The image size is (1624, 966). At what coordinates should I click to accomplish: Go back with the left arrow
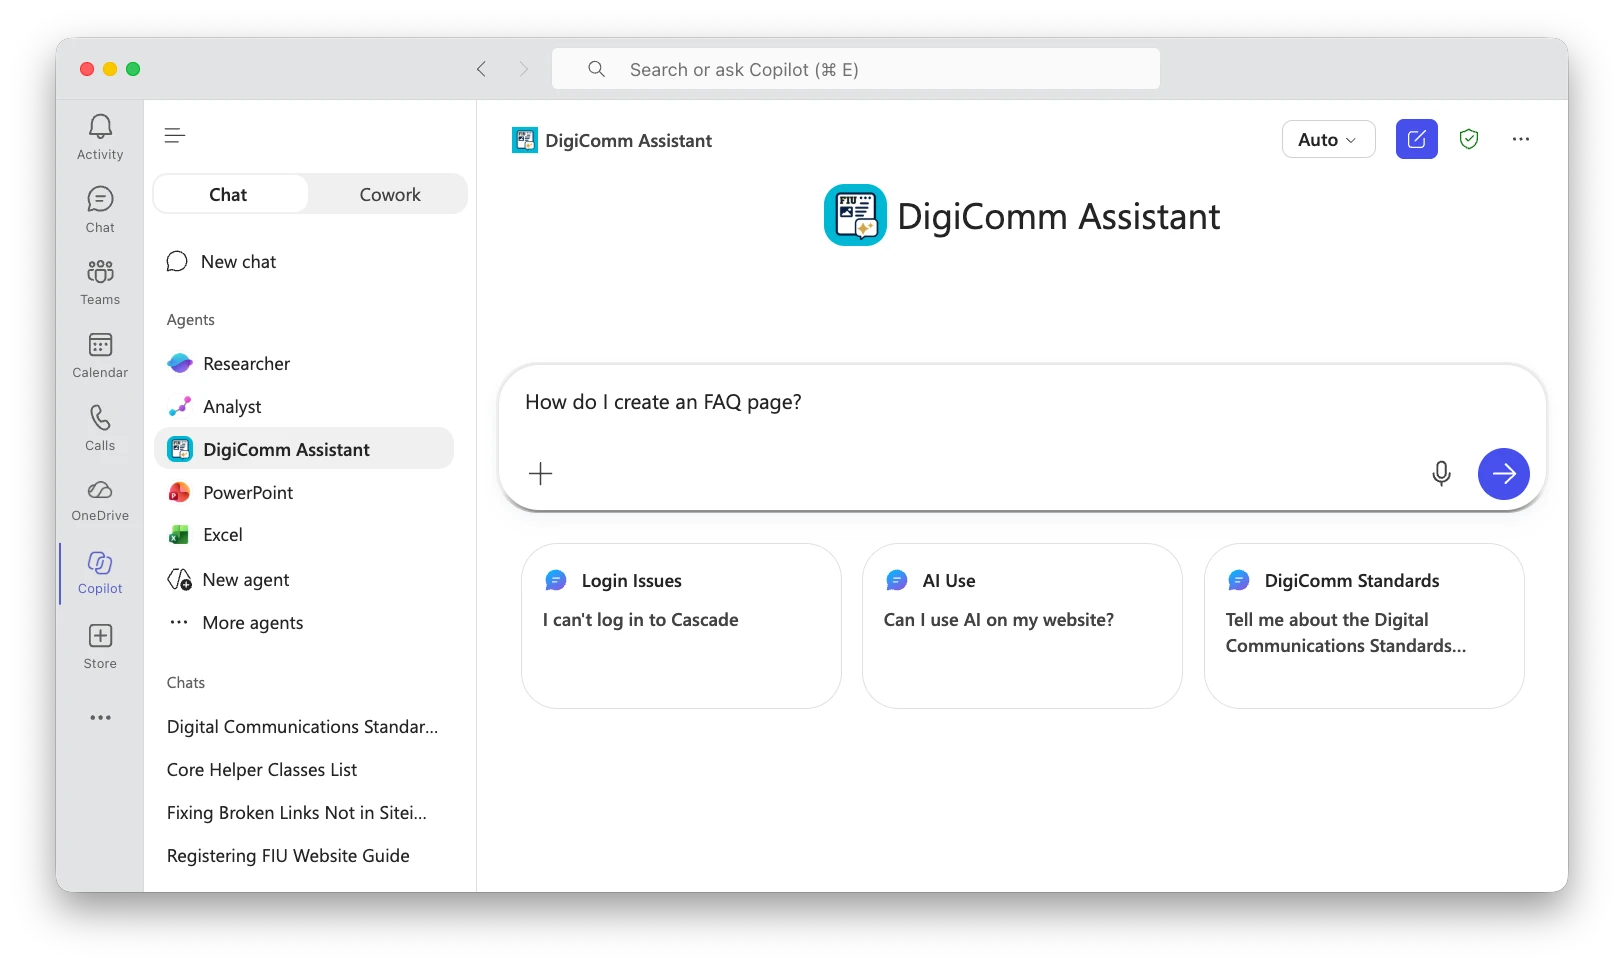click(x=481, y=69)
